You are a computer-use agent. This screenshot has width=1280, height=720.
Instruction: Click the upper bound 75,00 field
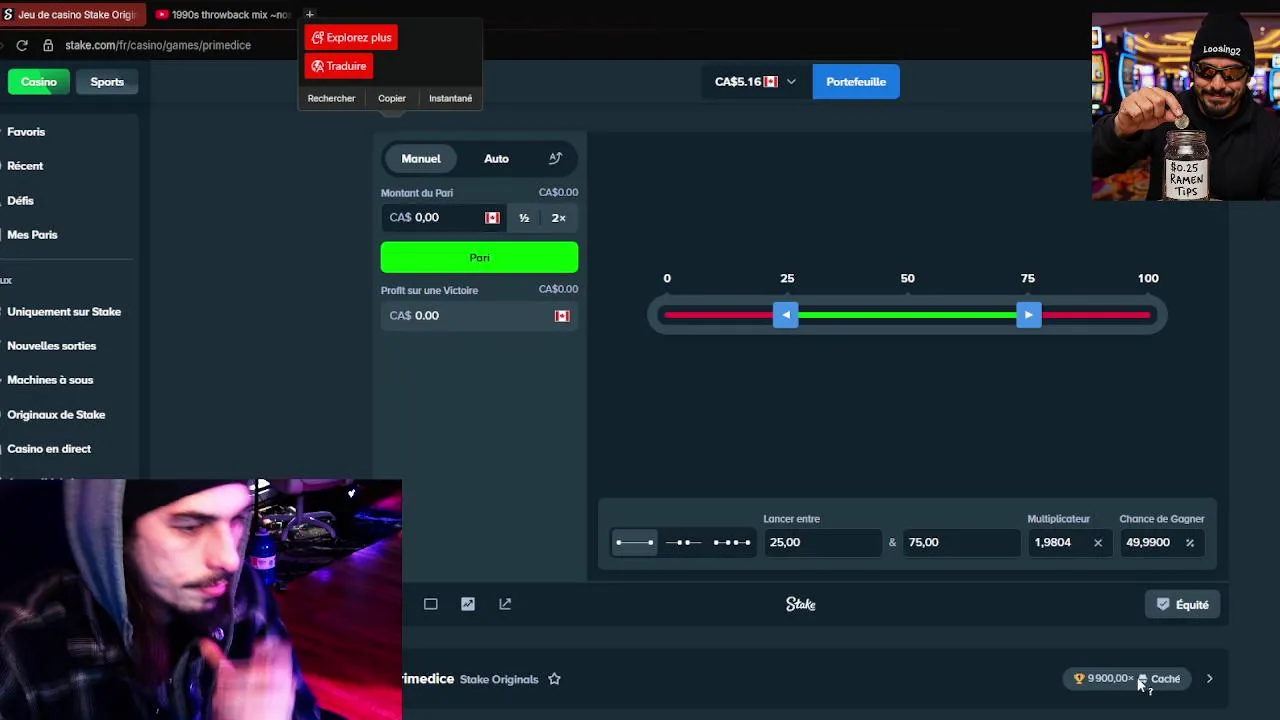(961, 542)
